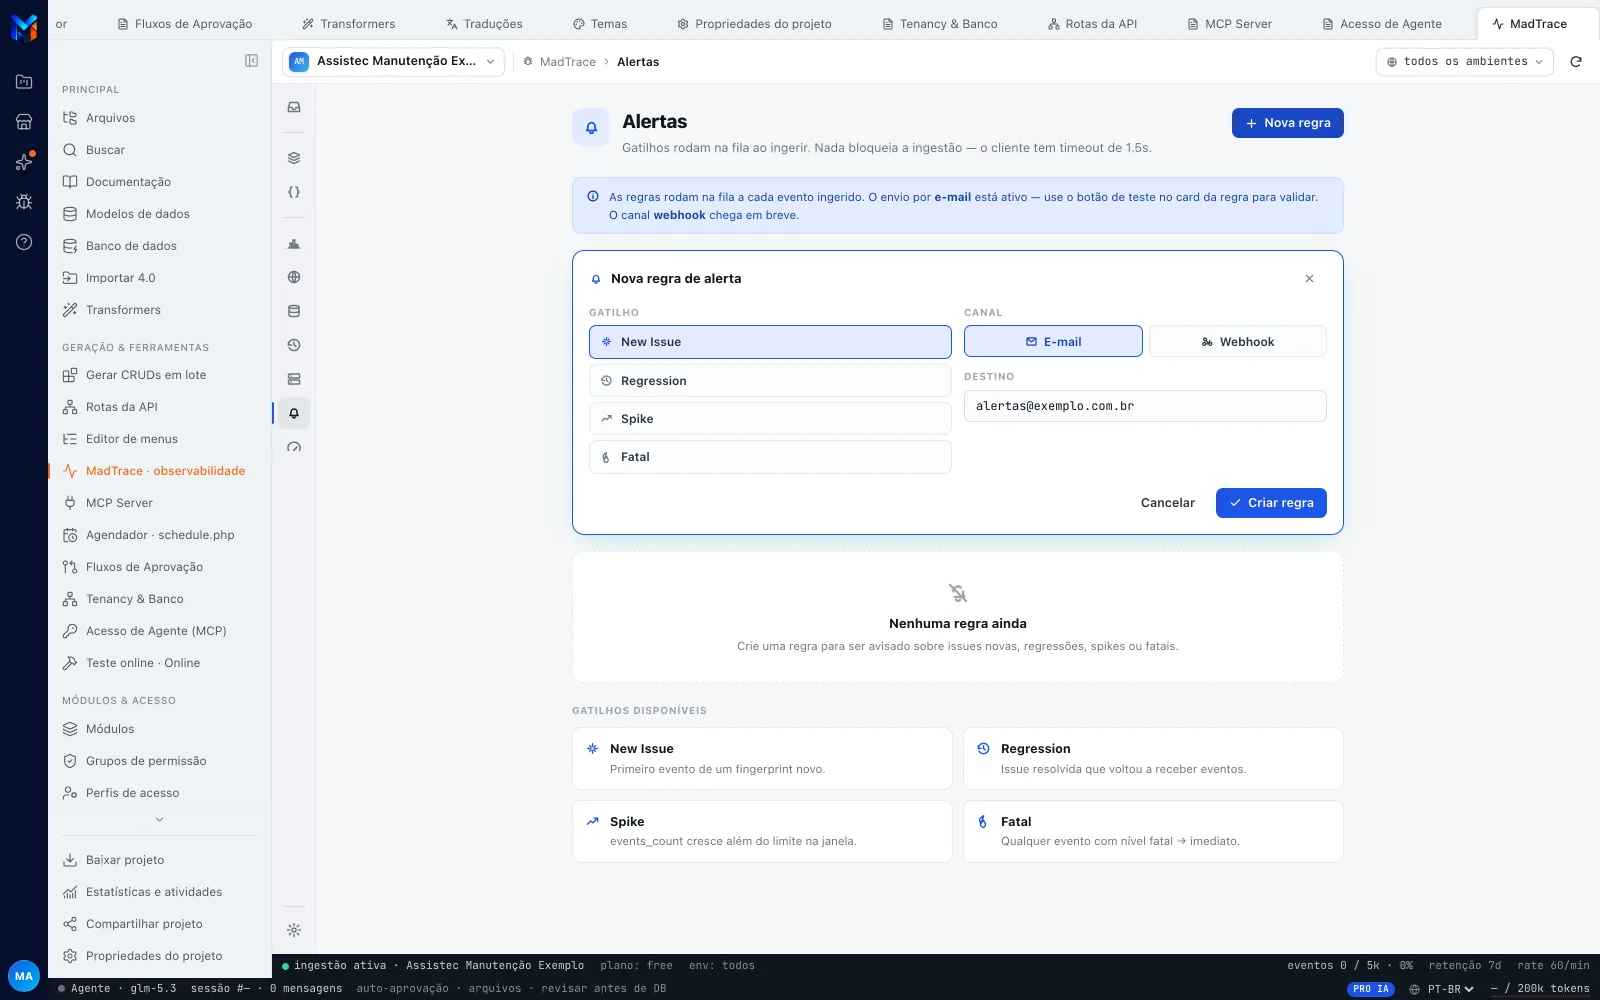Open the Rotas da API tab
The width and height of the screenshot is (1600, 1000).
(1092, 24)
